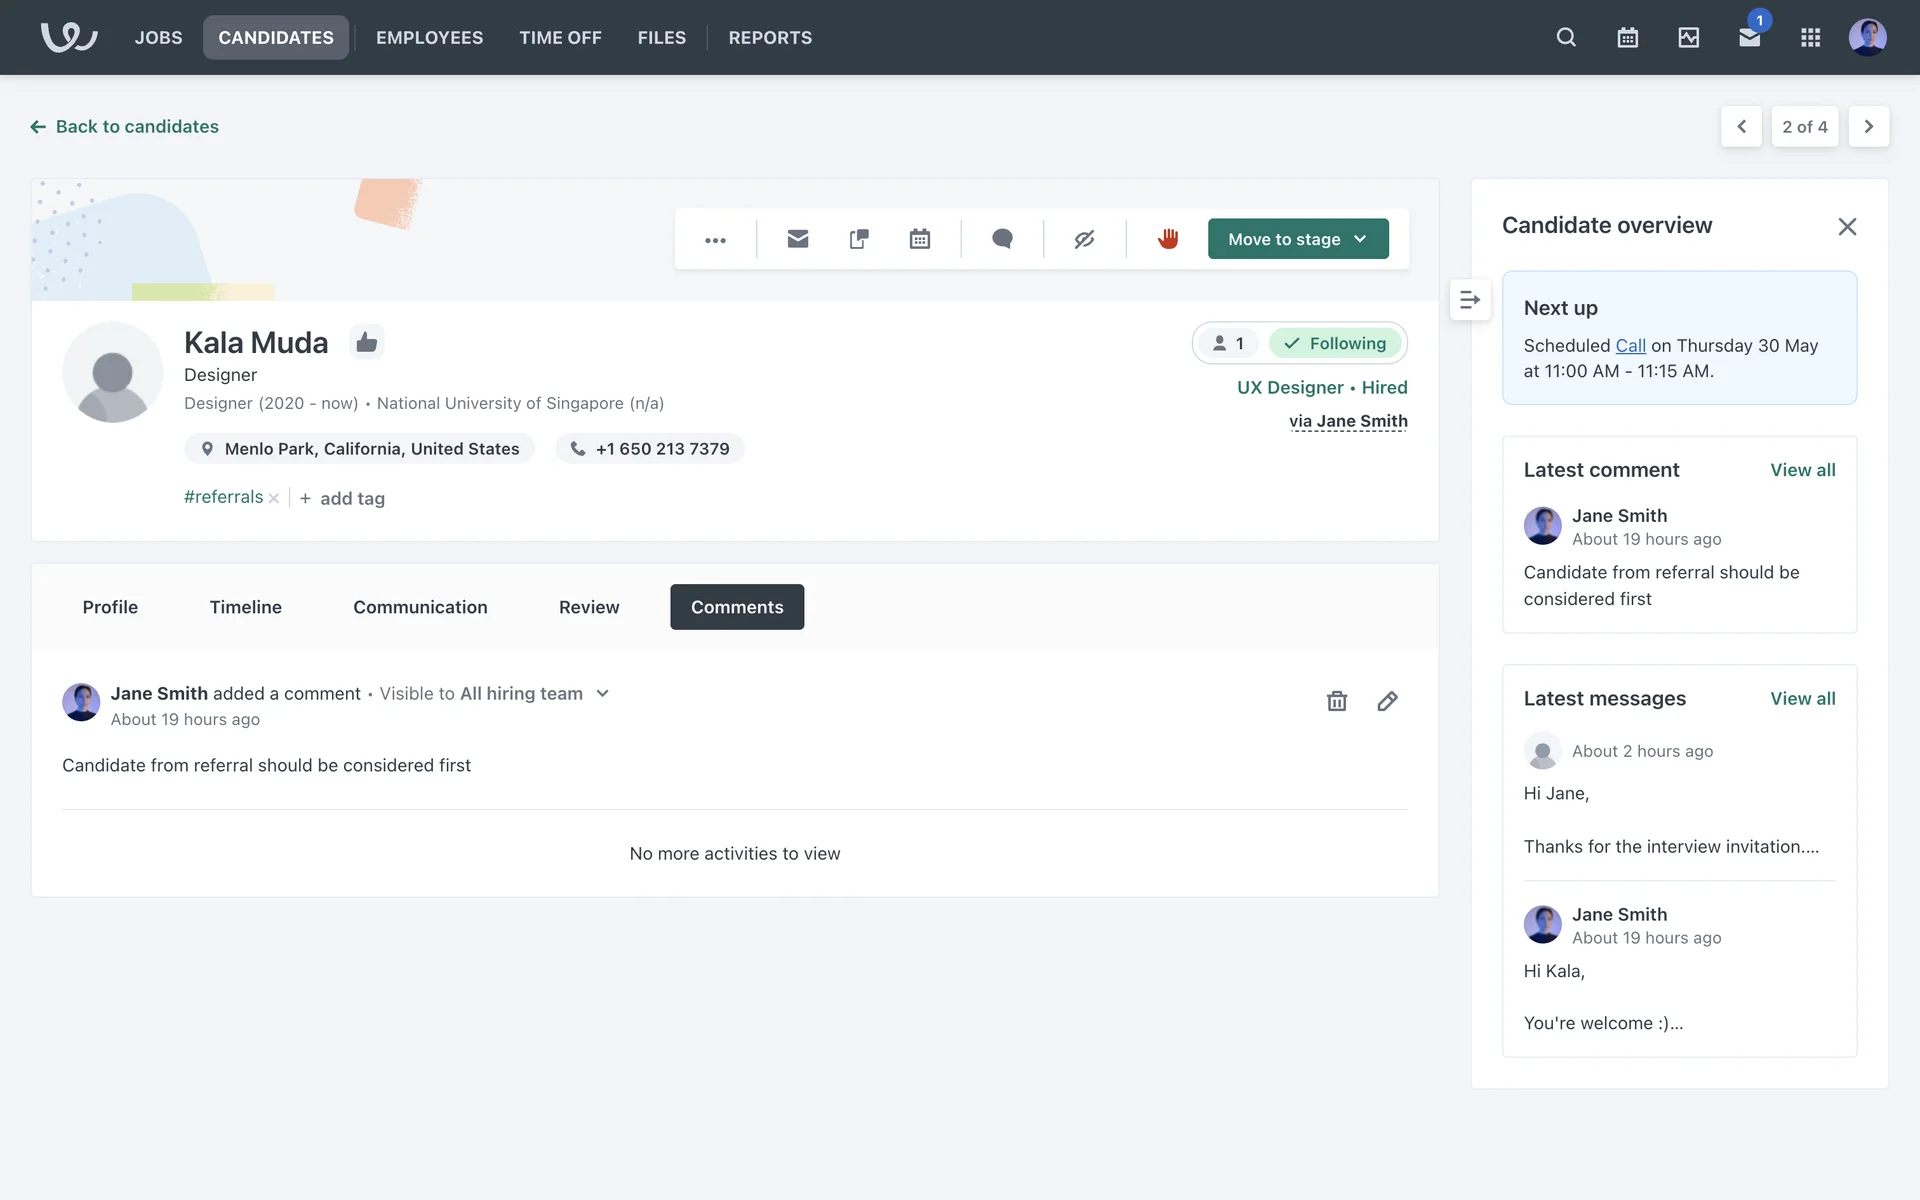Switch to the Timeline tab
This screenshot has width=1920, height=1200.
[x=245, y=607]
